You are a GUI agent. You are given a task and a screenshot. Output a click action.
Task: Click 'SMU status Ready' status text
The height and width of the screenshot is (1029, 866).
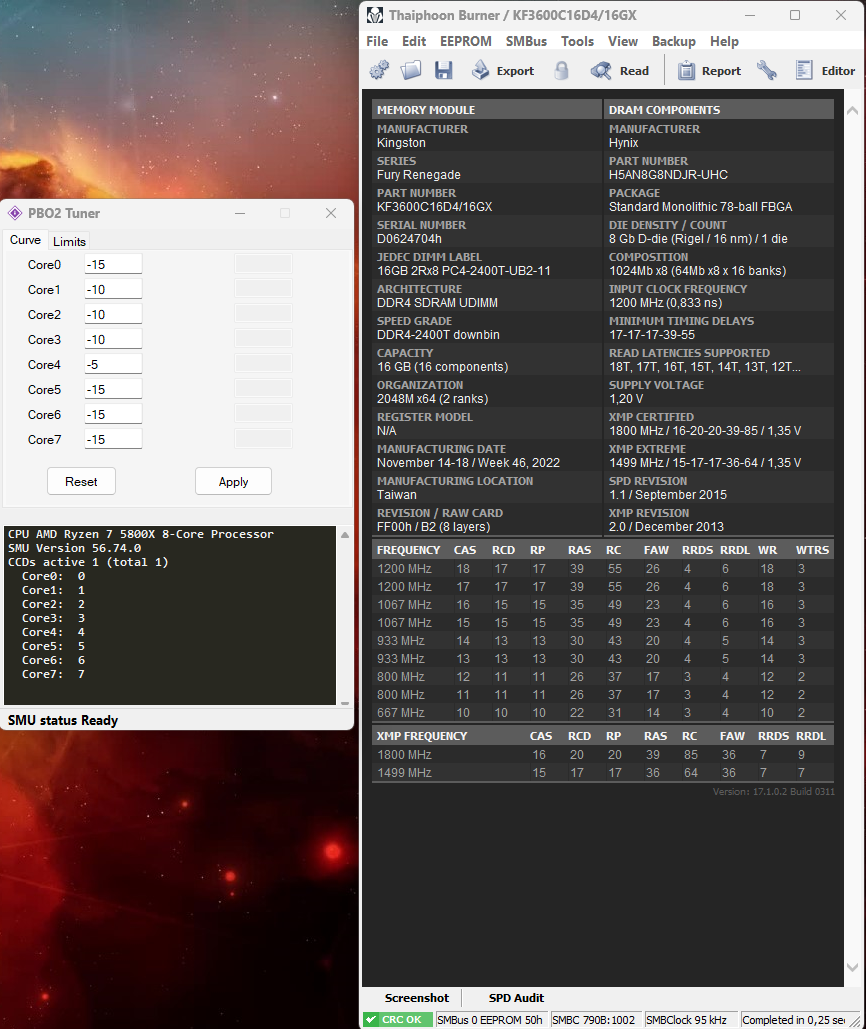point(63,720)
